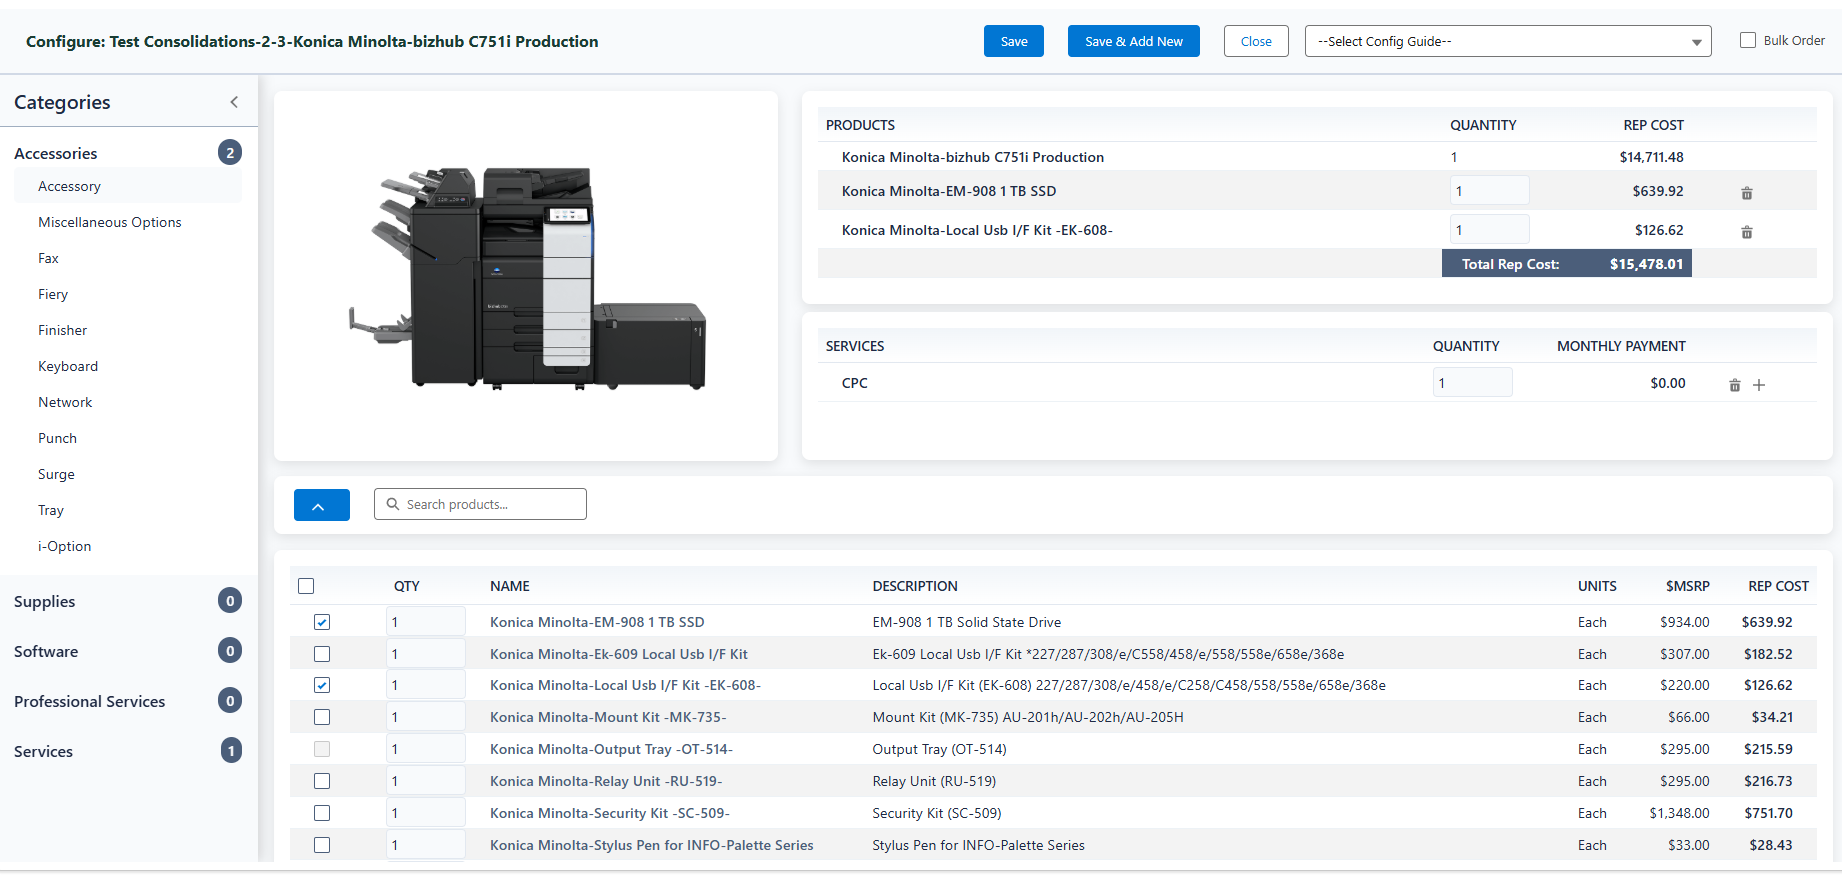Screen dimensions: 1842x876
Task: Uncheck the EM-908 1 TB SSD checkbox
Action: [322, 622]
